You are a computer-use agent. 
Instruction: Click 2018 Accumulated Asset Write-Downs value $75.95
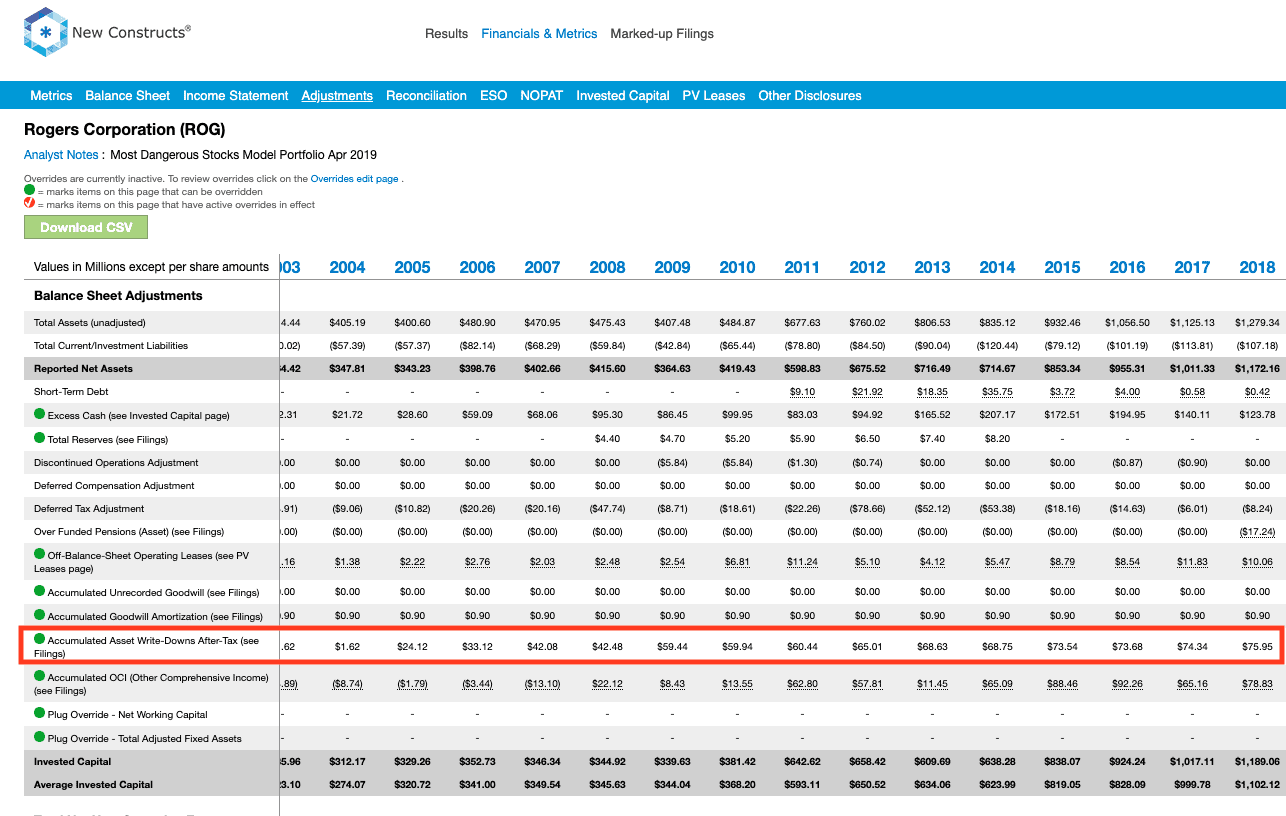coord(1257,647)
